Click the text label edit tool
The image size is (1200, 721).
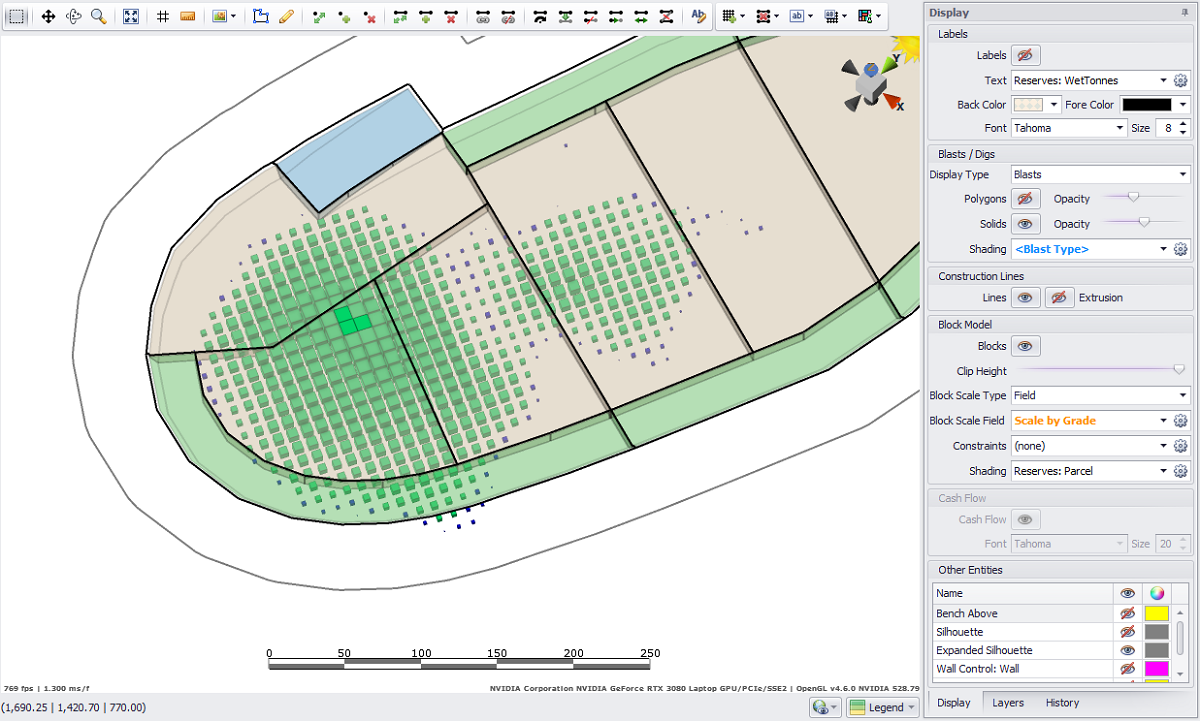(x=698, y=17)
